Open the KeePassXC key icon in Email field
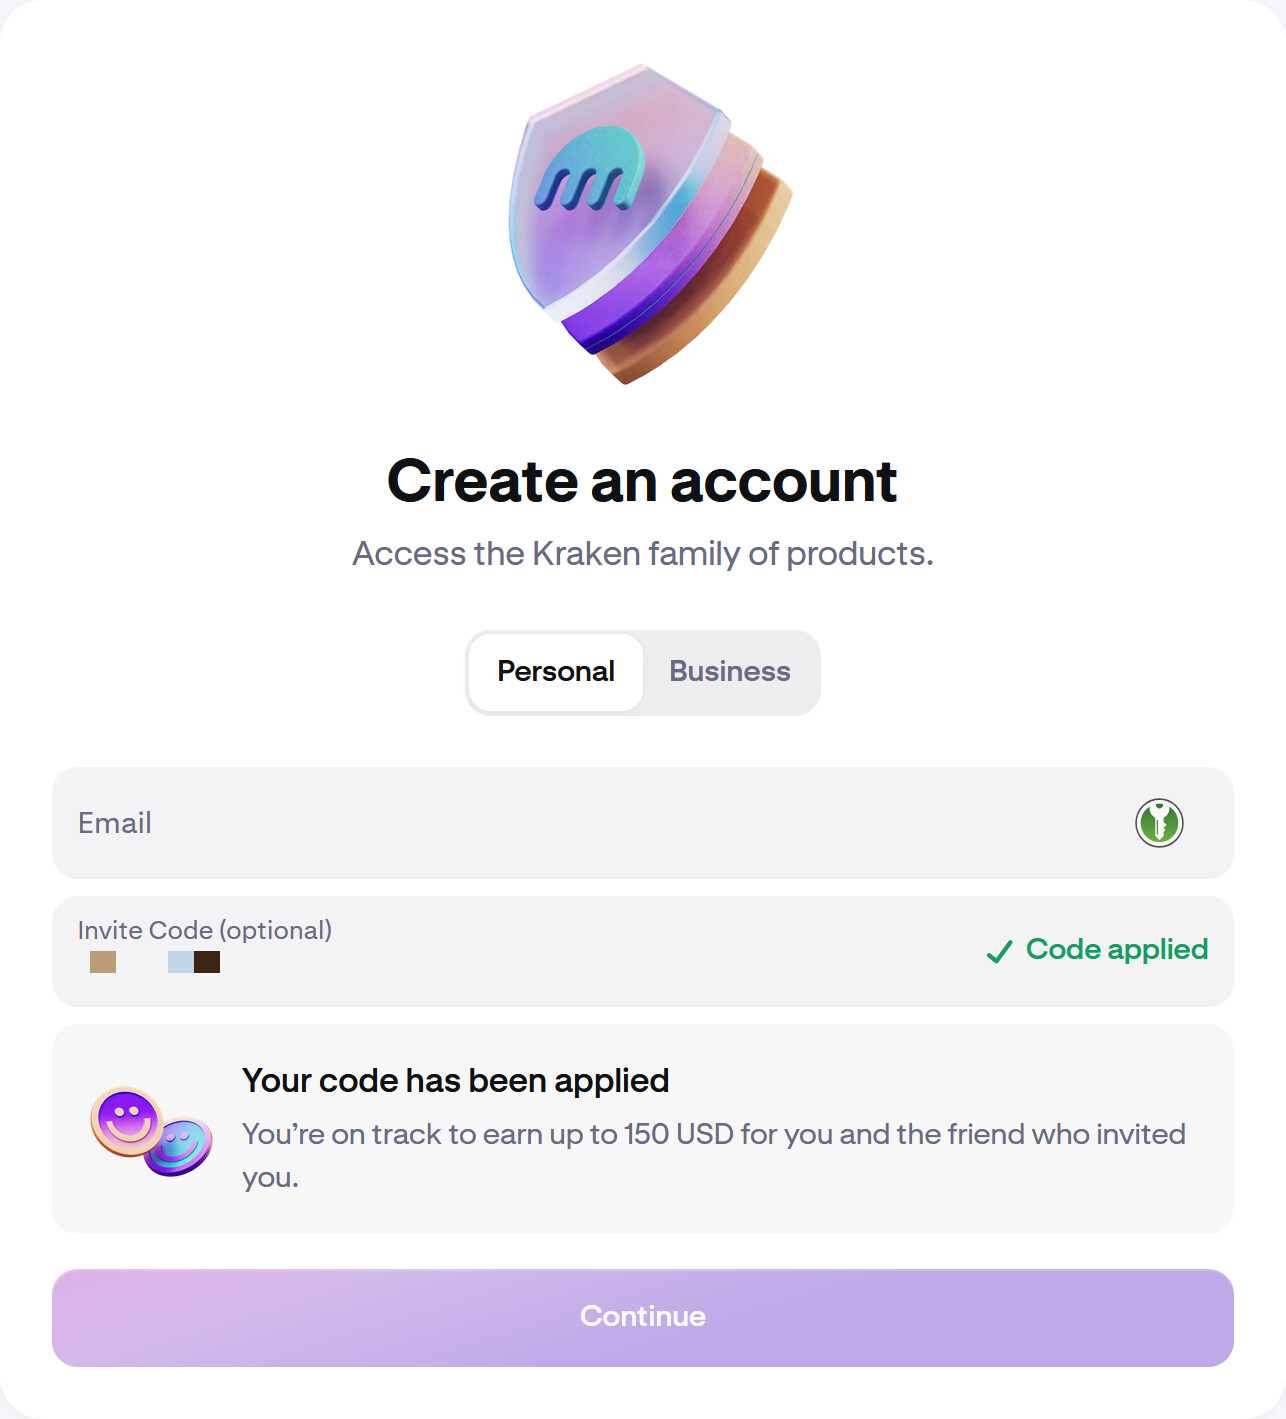The width and height of the screenshot is (1286, 1419). 1159,823
